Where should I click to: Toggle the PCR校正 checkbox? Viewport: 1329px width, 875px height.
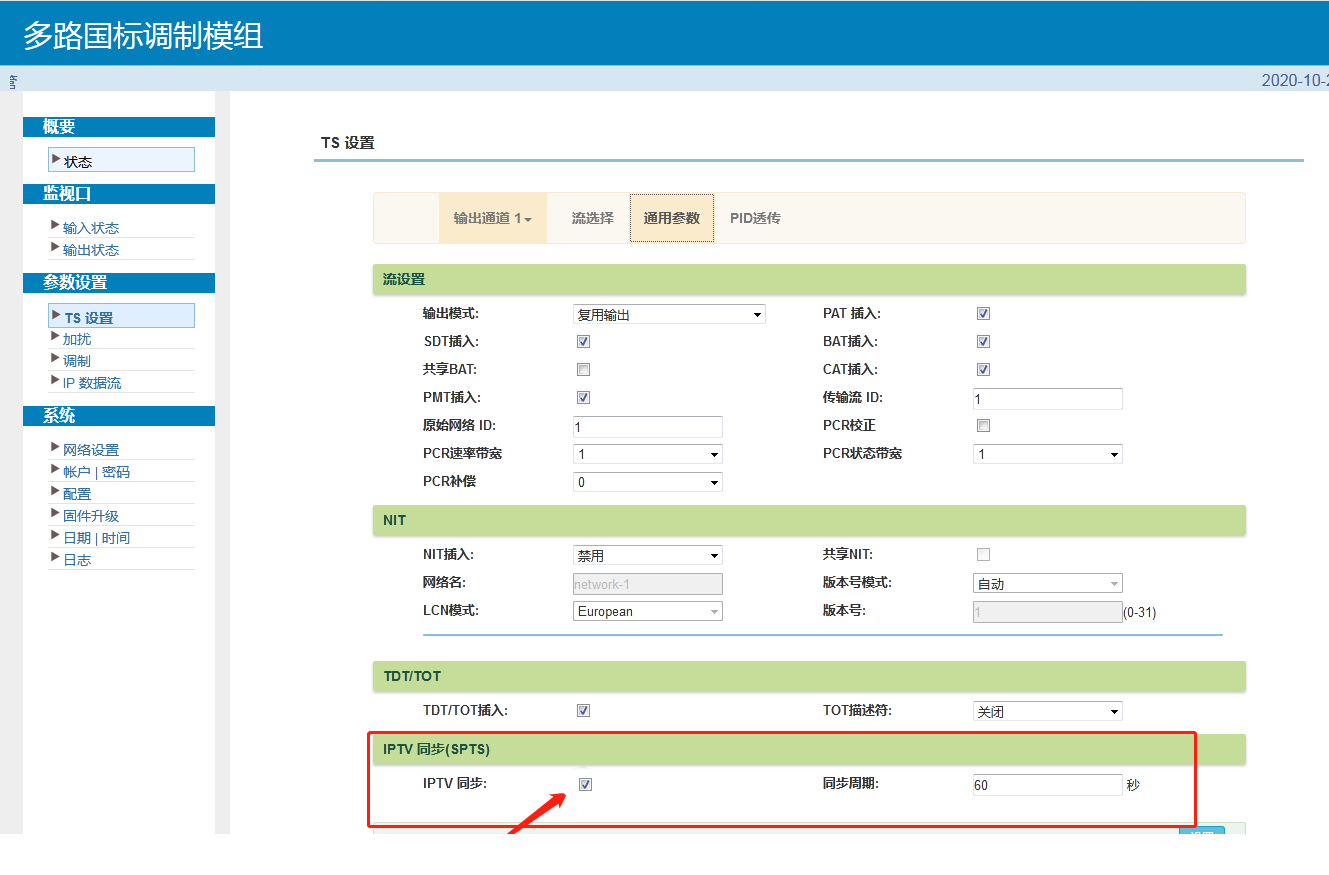(x=983, y=426)
